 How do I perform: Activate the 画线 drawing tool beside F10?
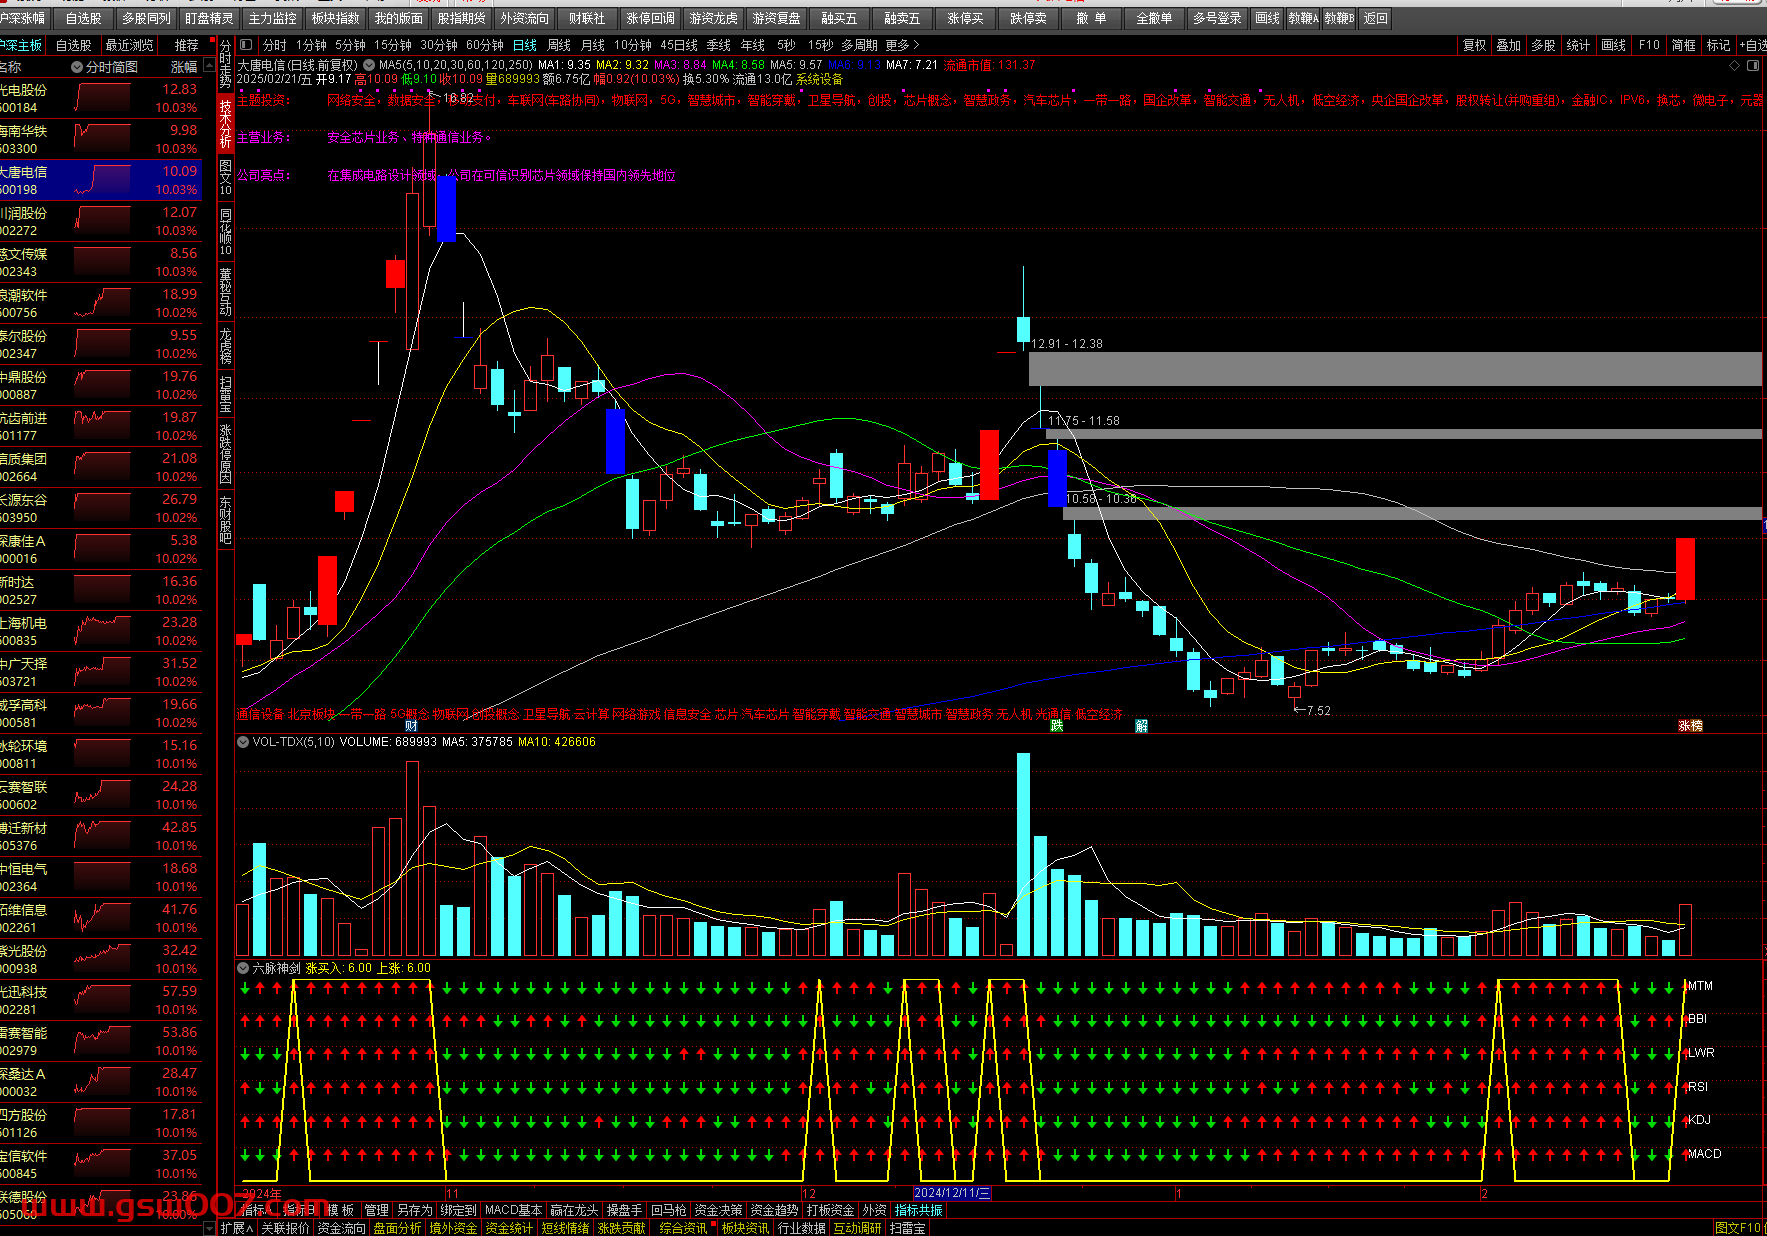pyautogui.click(x=1613, y=45)
